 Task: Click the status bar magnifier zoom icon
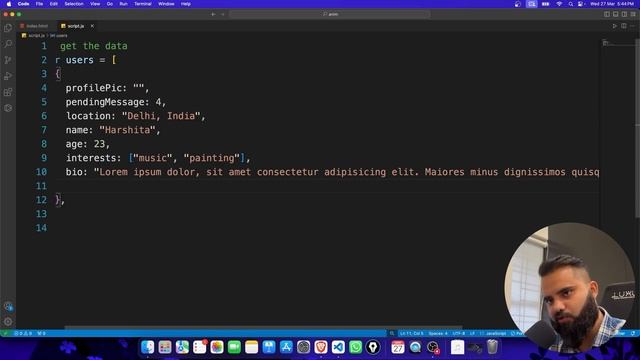pos(392,333)
